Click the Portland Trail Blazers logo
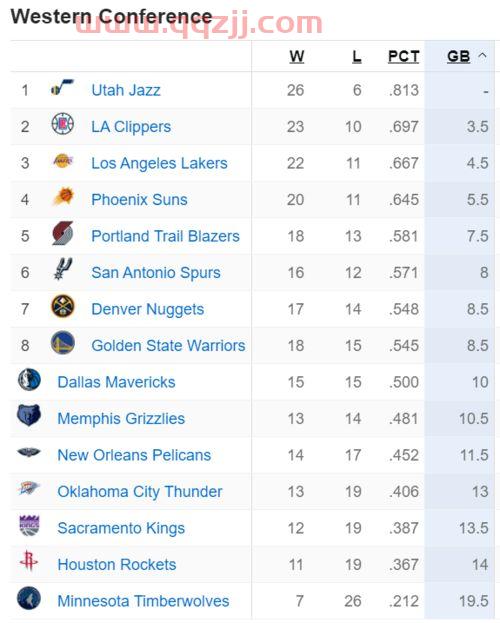Image resolution: width=500 pixels, height=623 pixels. [63, 233]
